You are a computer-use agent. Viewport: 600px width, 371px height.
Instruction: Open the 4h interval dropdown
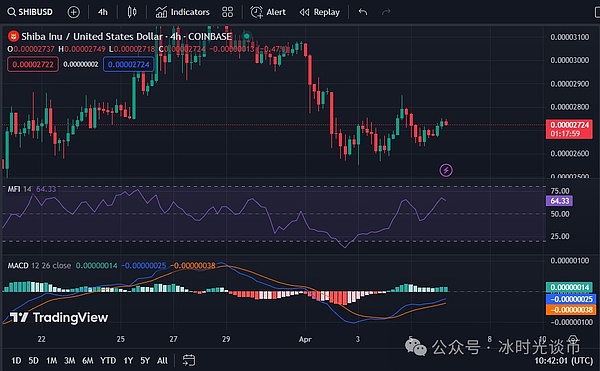pyautogui.click(x=103, y=12)
